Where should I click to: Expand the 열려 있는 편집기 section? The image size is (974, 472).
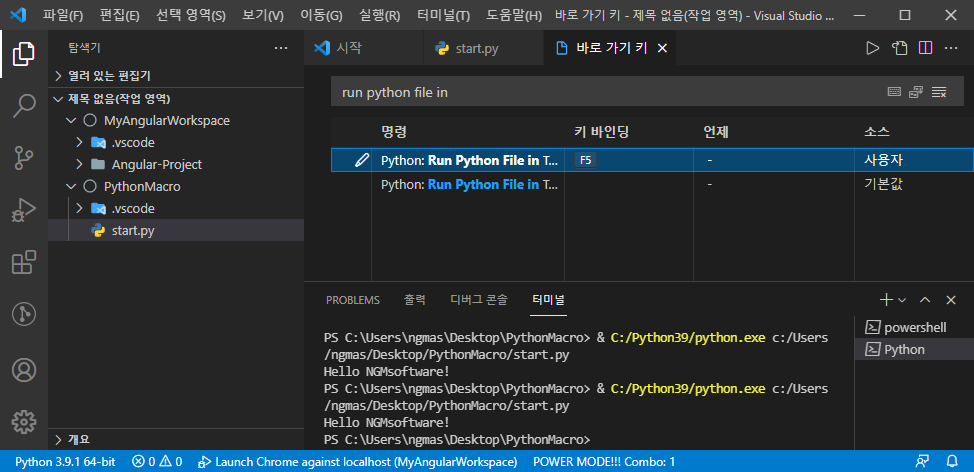point(176,76)
